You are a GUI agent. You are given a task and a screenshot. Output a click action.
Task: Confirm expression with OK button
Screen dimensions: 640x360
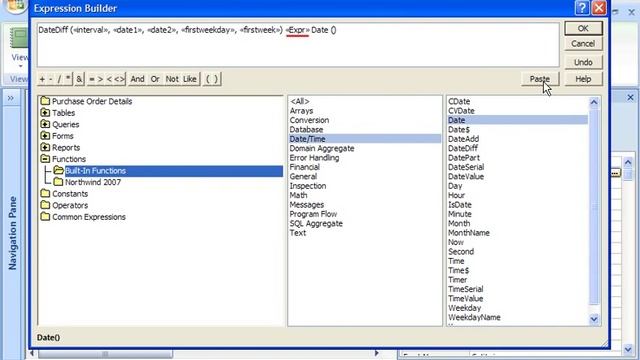(583, 28)
